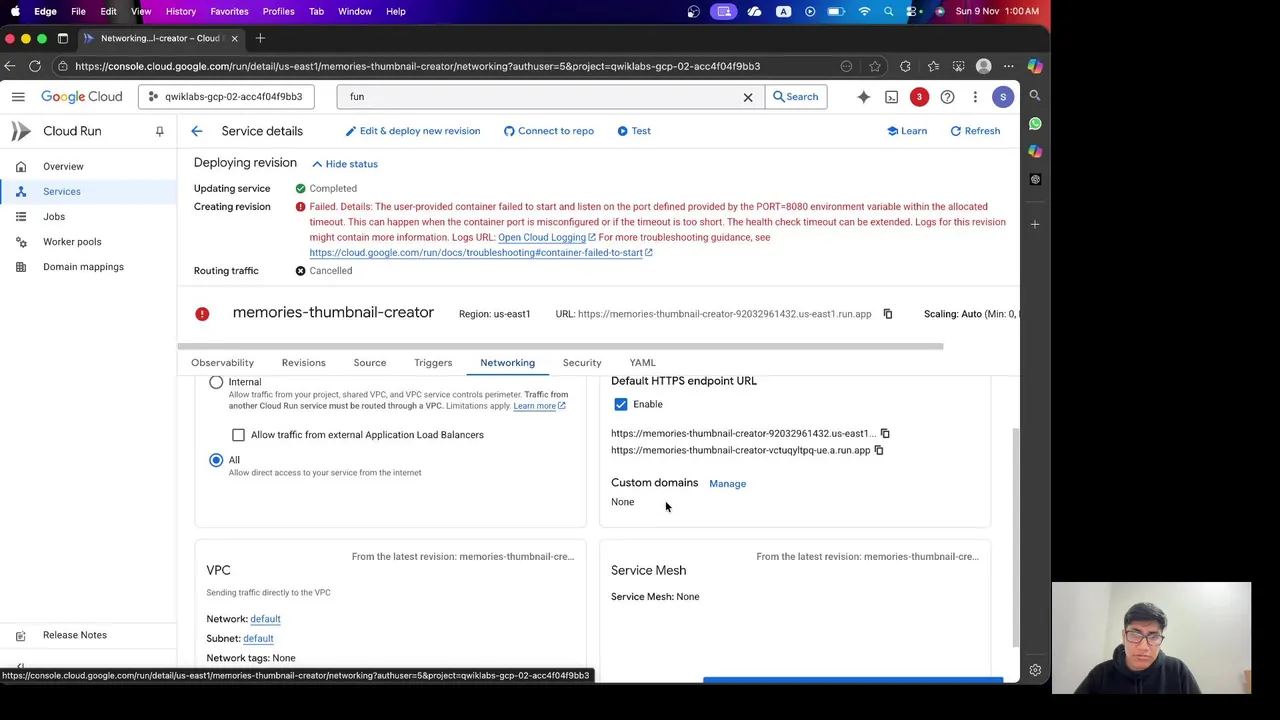Image resolution: width=1280 pixels, height=720 pixels.
Task: Clear the search field with X
Action: [x=748, y=97]
